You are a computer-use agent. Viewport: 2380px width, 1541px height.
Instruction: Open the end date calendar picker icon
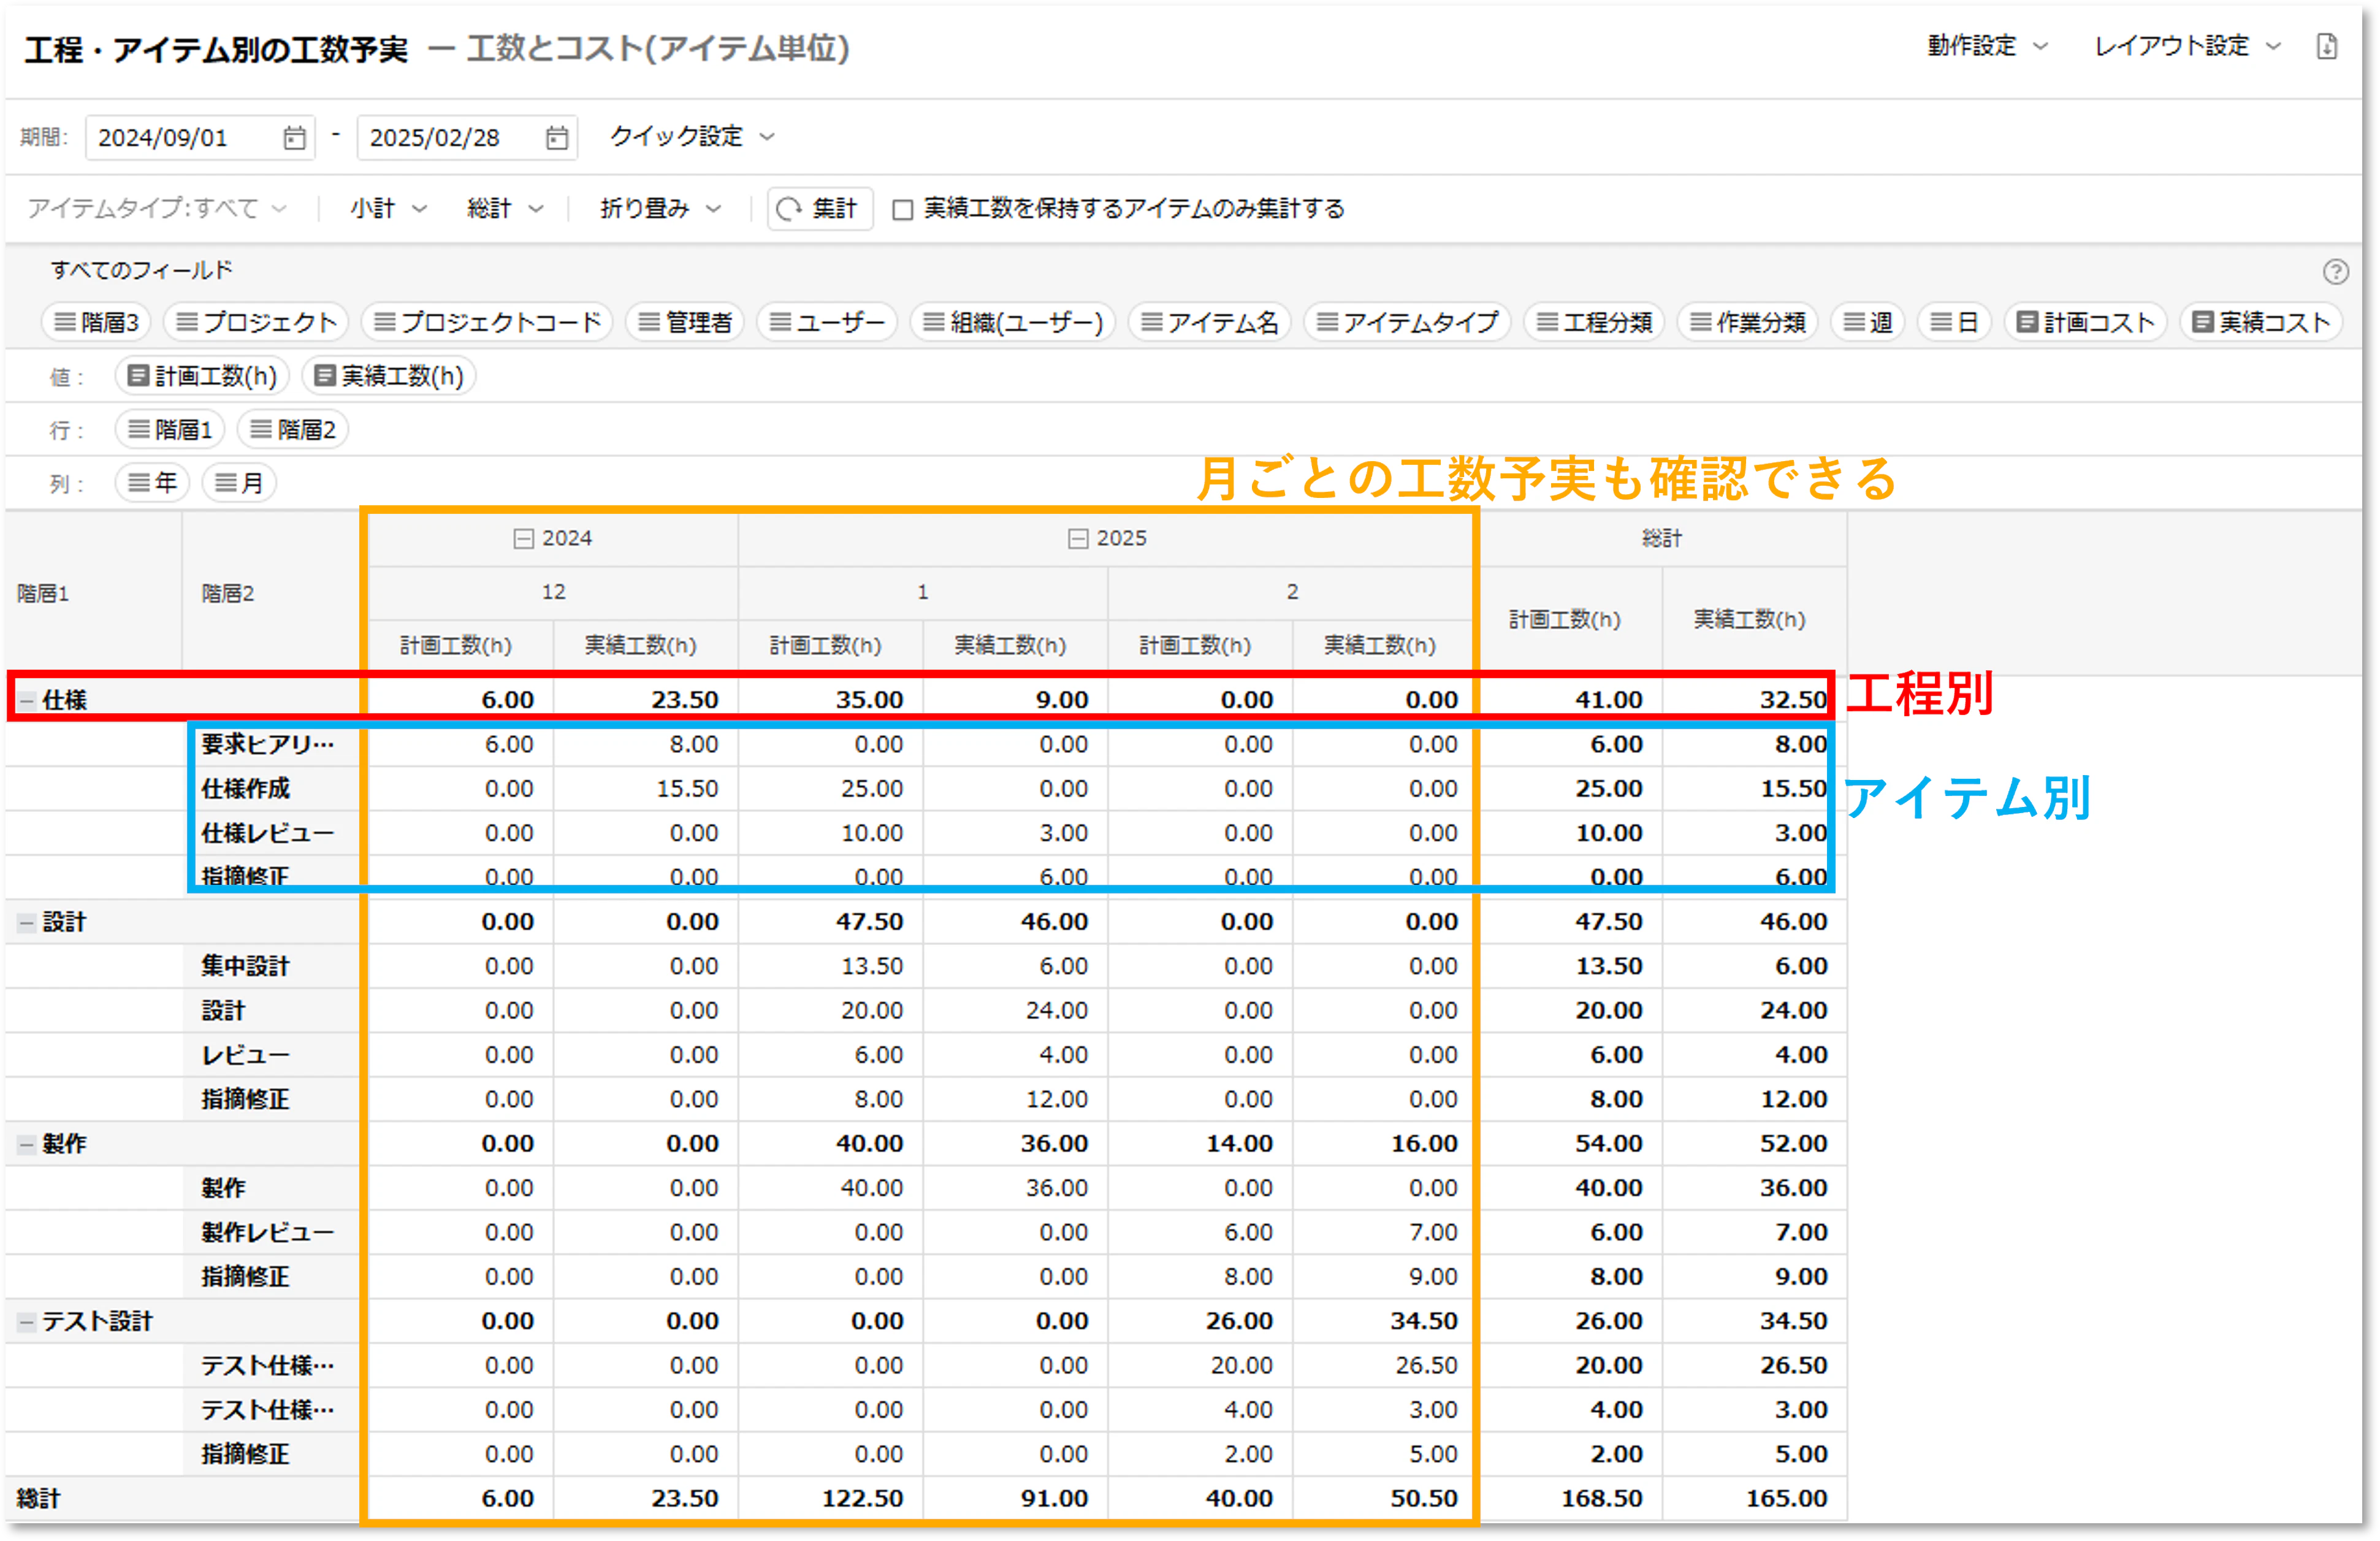tap(557, 138)
